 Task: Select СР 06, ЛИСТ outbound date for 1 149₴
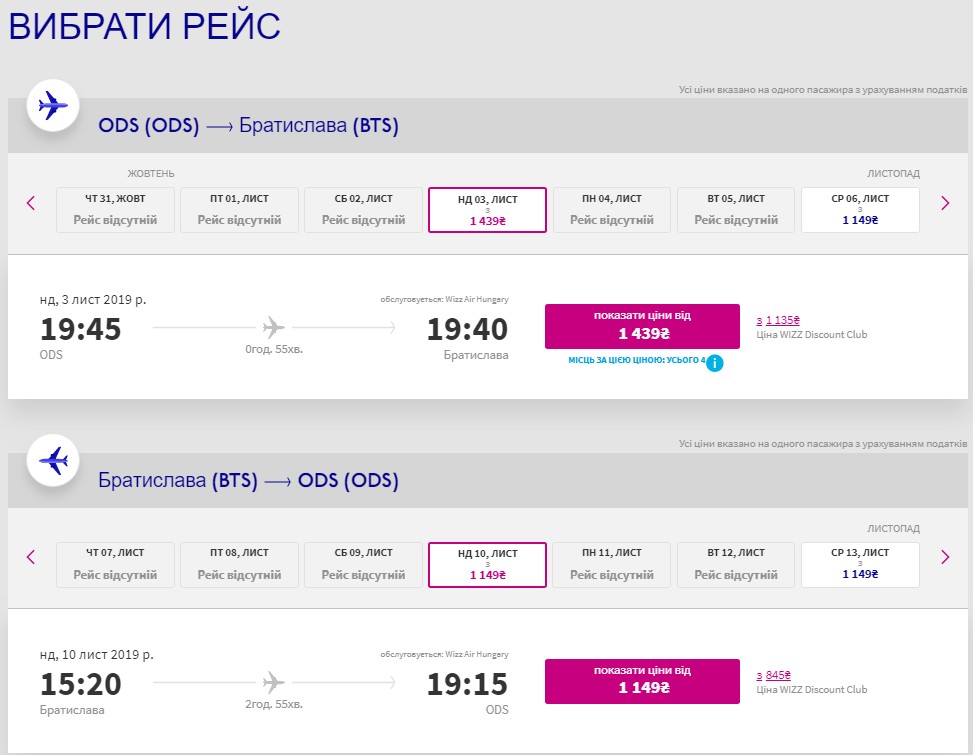tap(860, 210)
